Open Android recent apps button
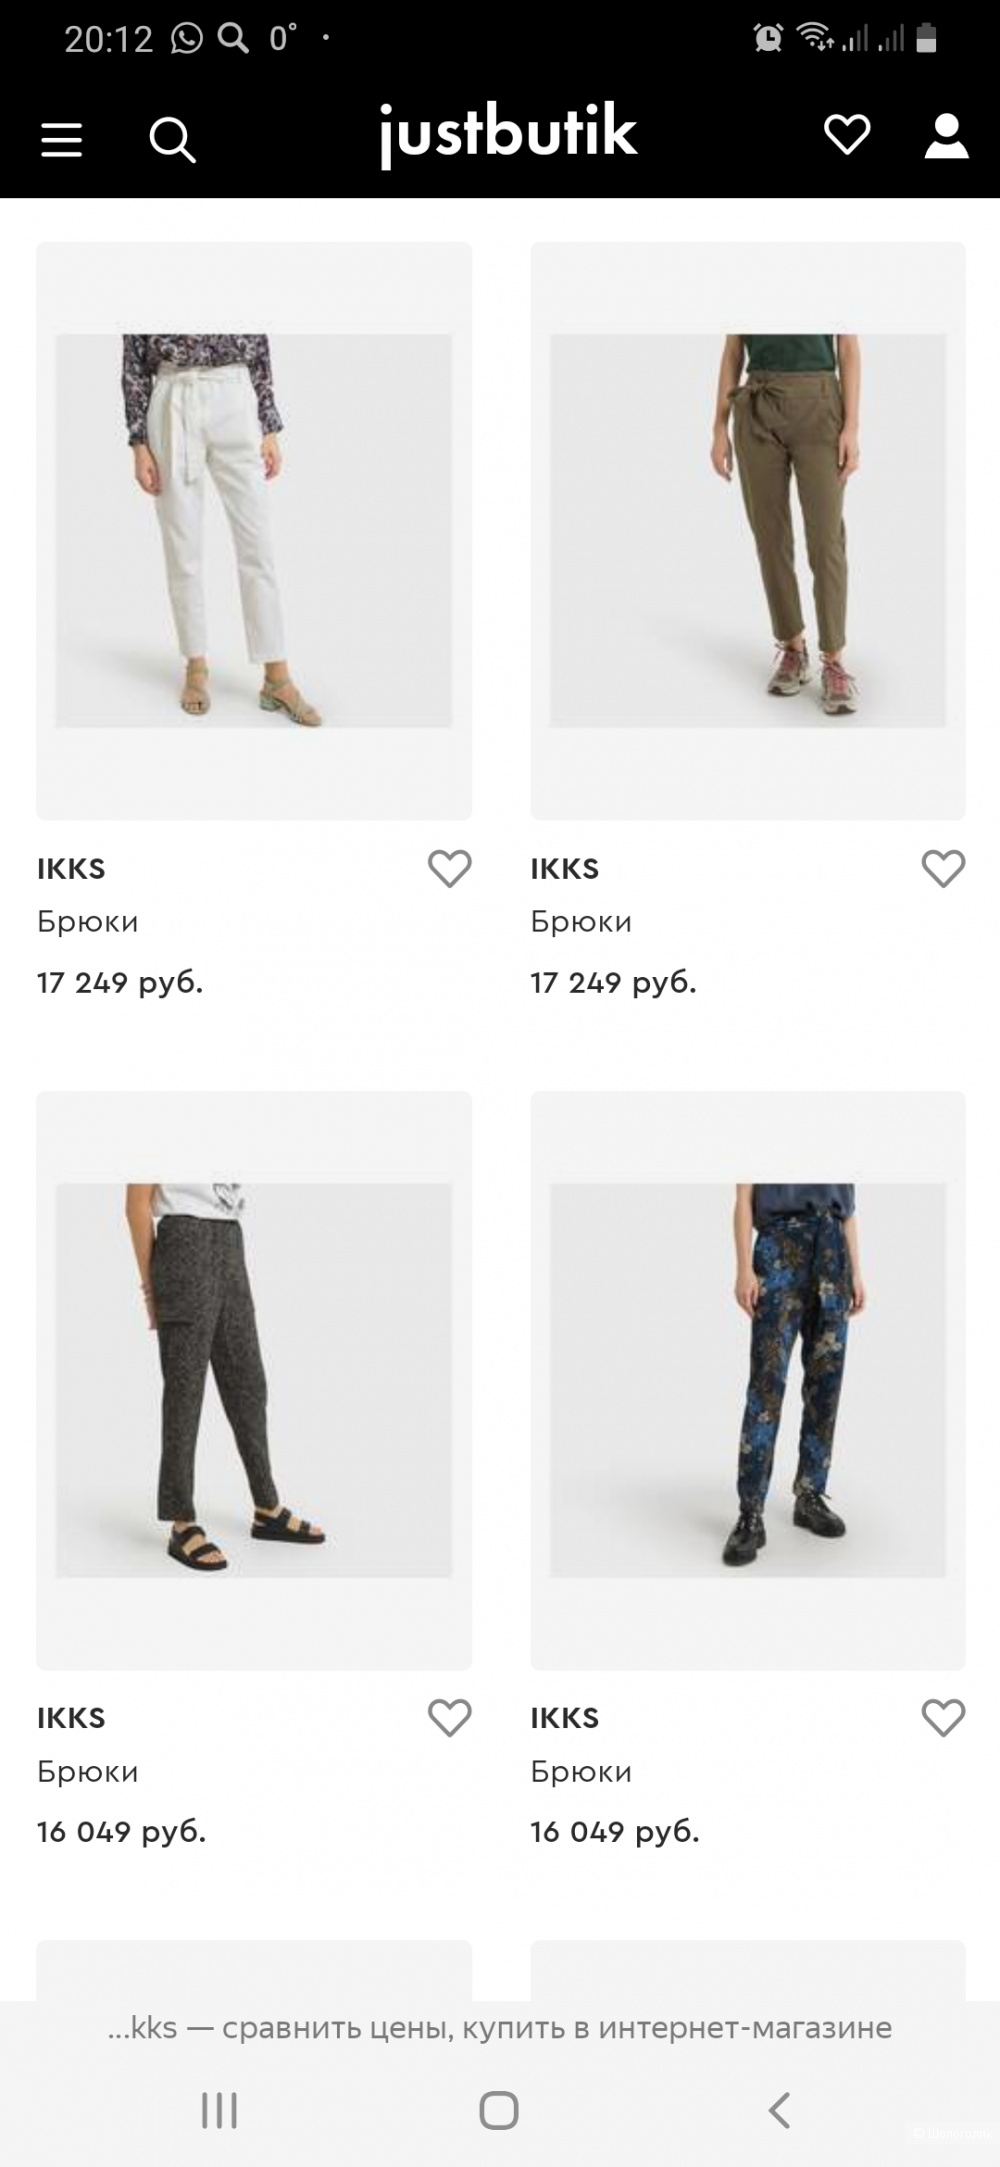Screen dimensions: 1000x2167 [219, 2110]
